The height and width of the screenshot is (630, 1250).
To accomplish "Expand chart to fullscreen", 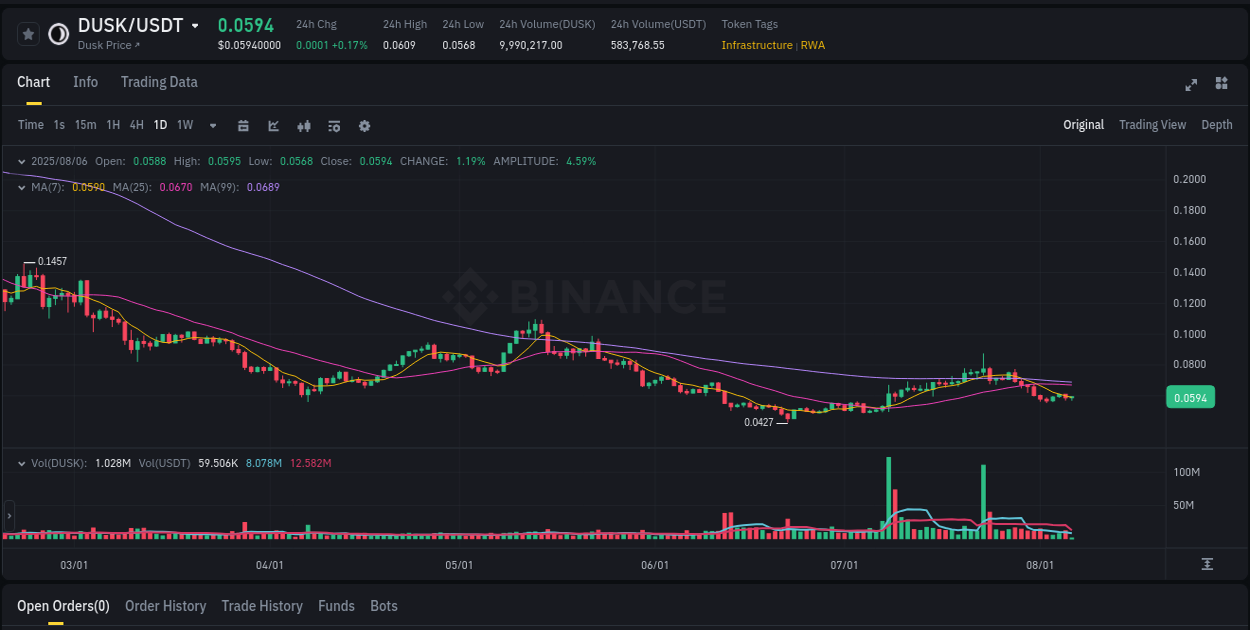I will pyautogui.click(x=1191, y=82).
